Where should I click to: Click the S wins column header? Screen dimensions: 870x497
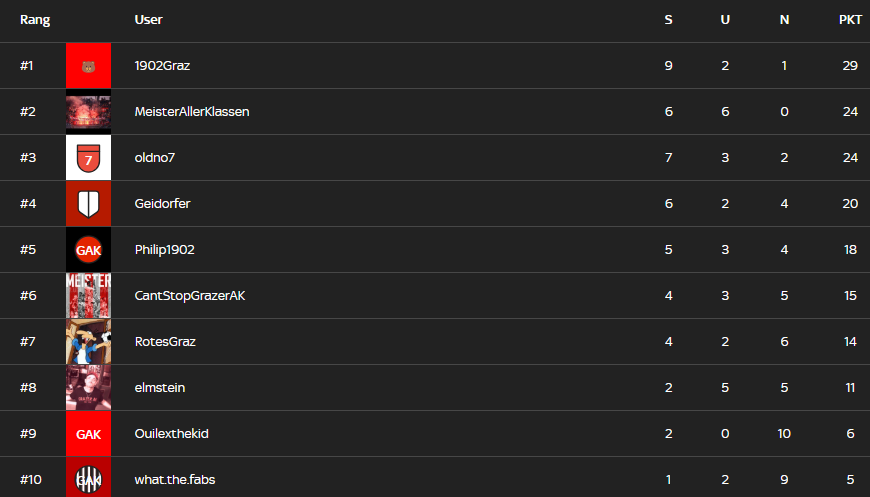pyautogui.click(x=668, y=20)
